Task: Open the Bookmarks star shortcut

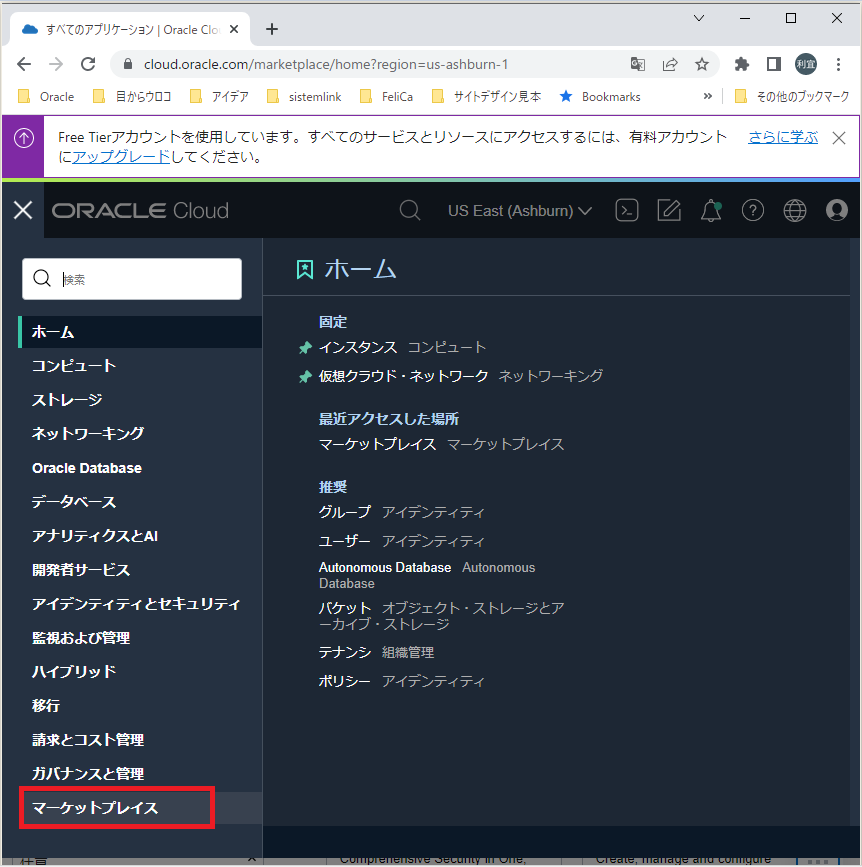Action: [x=600, y=97]
